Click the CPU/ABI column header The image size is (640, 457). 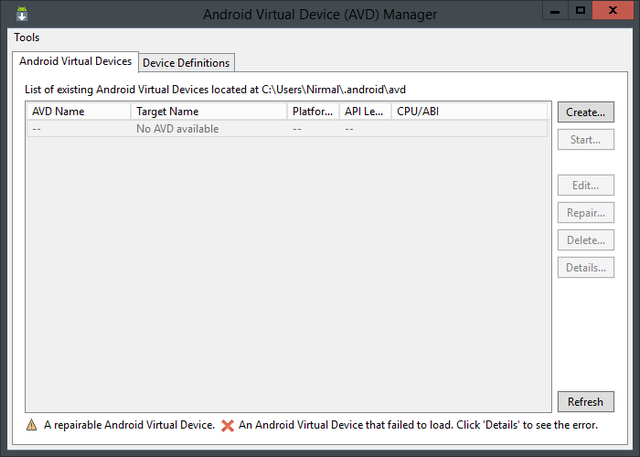[469, 111]
